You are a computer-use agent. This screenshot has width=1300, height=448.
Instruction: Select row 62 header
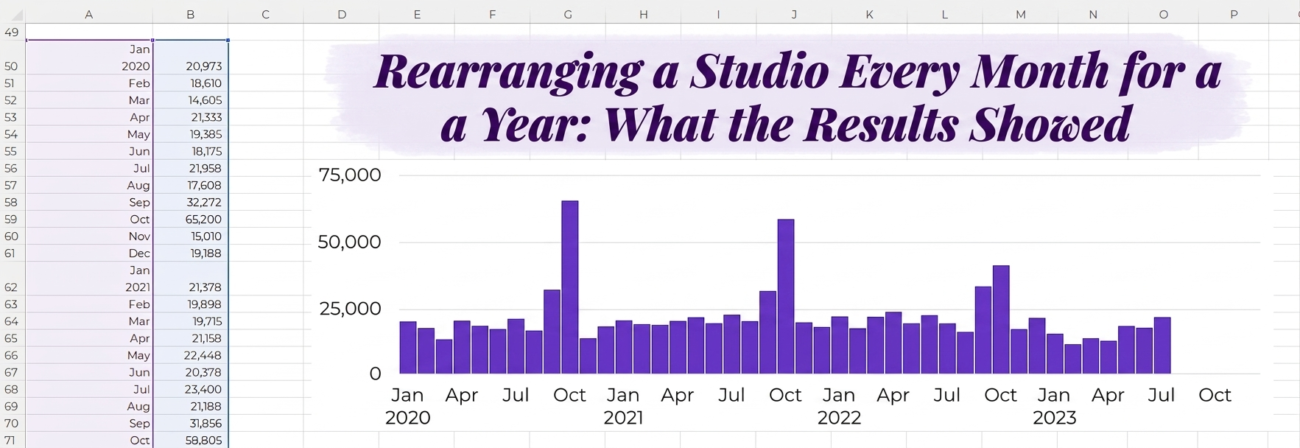click(13, 278)
